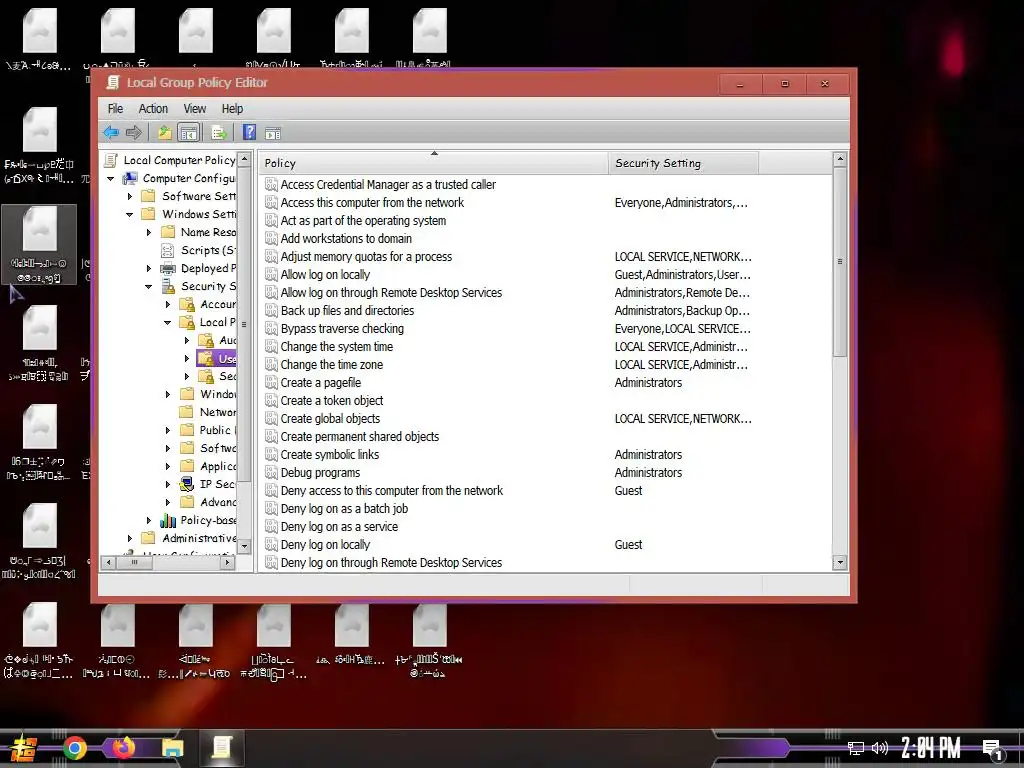This screenshot has width=1024, height=768.
Task: Select Create global objects policy
Action: point(330,419)
